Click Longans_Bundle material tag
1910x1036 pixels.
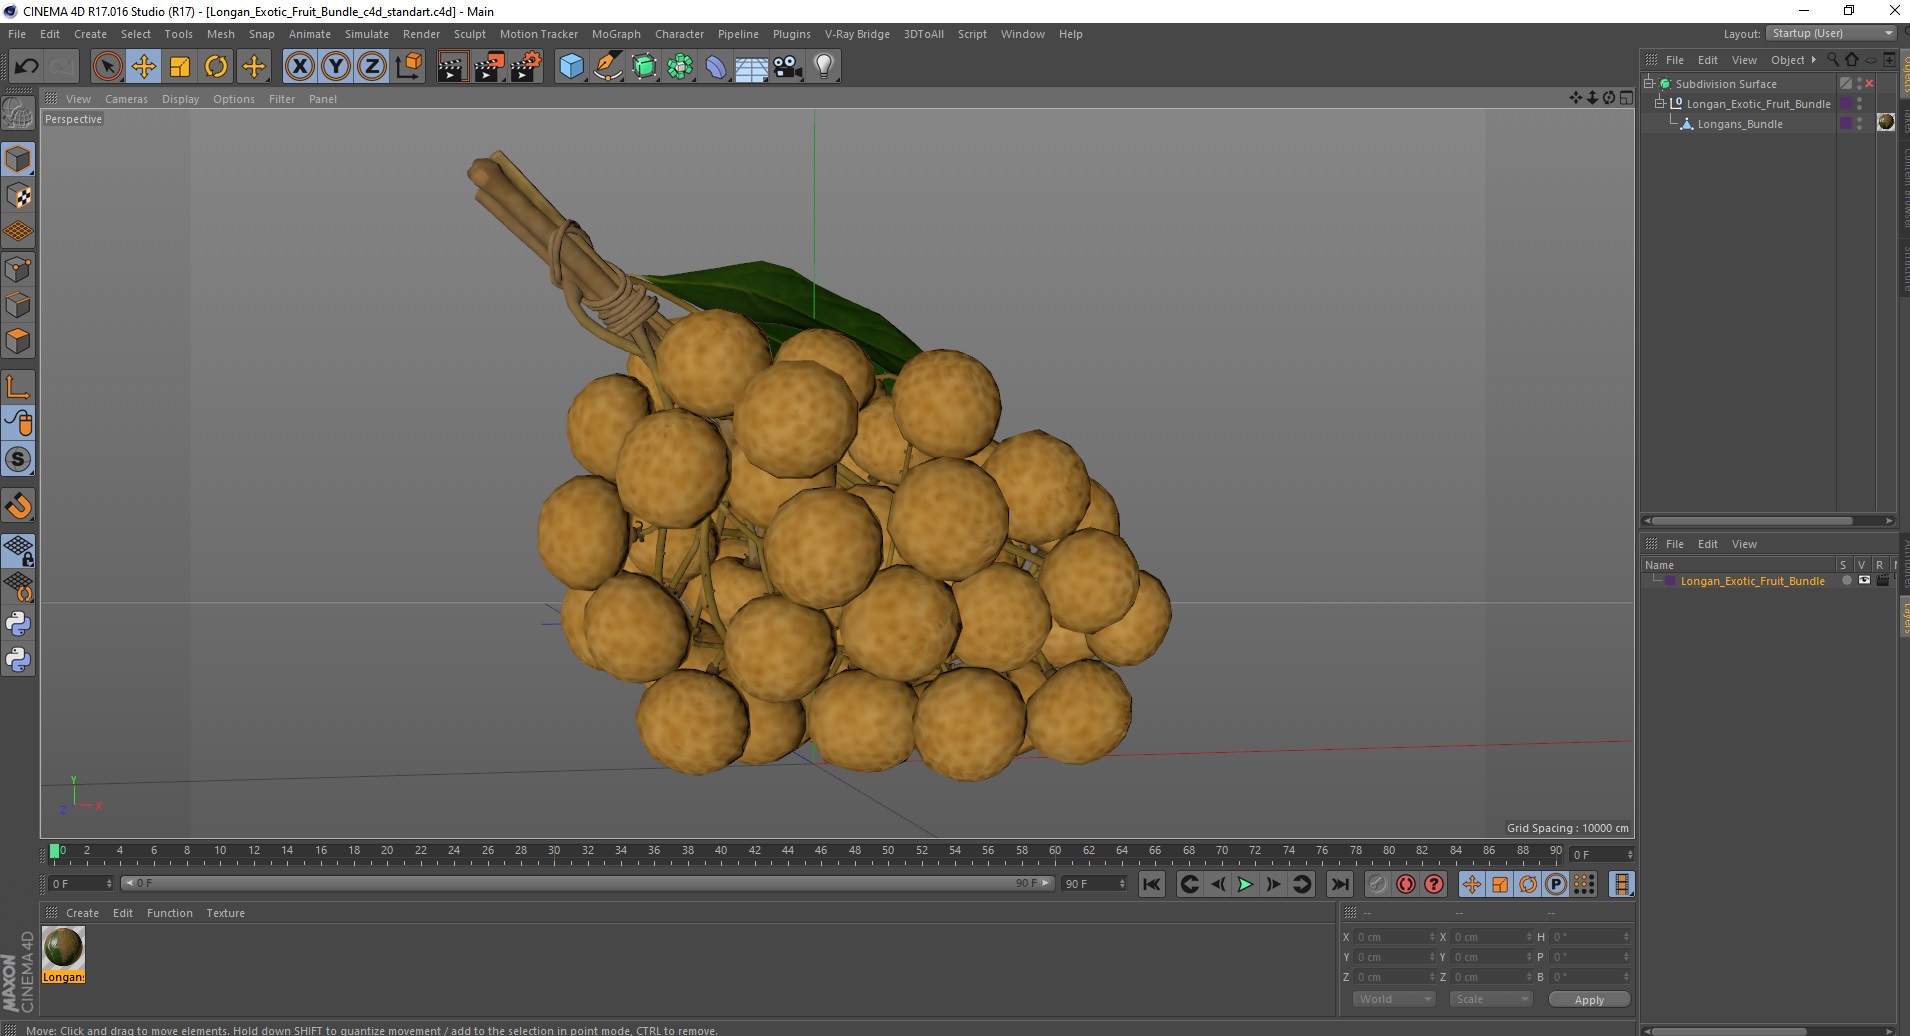[1885, 122]
